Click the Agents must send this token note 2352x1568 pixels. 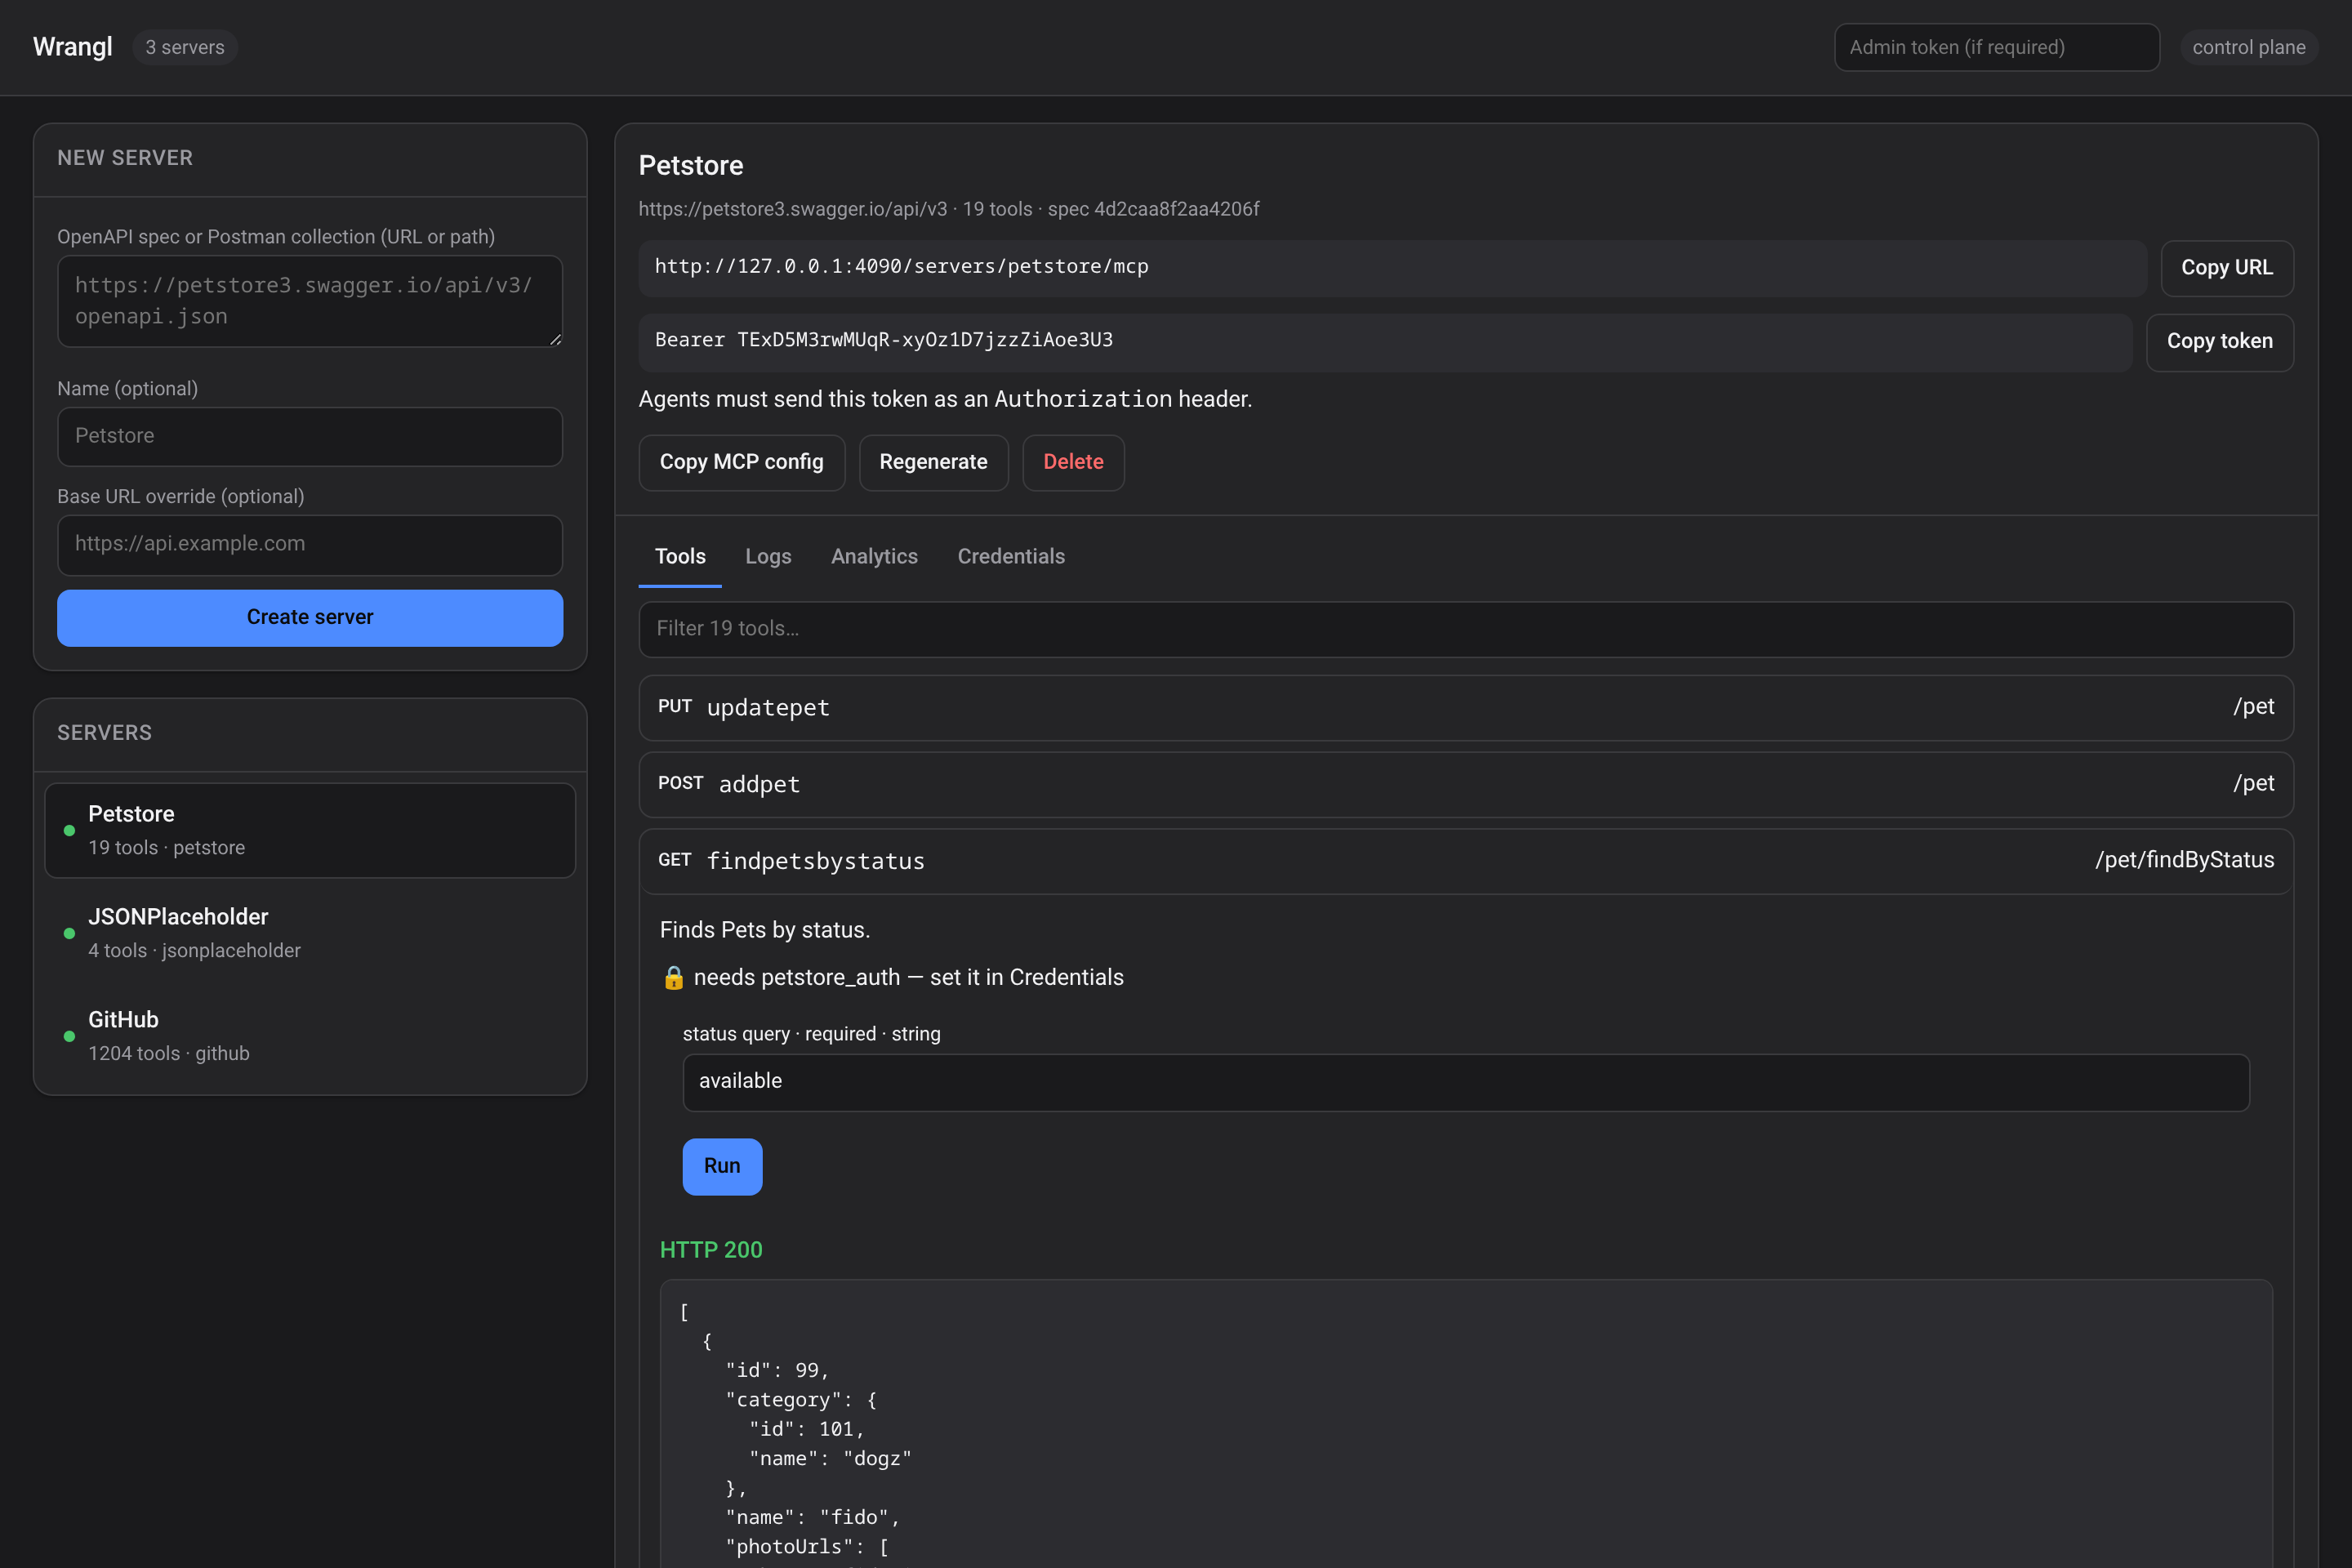[x=945, y=399]
